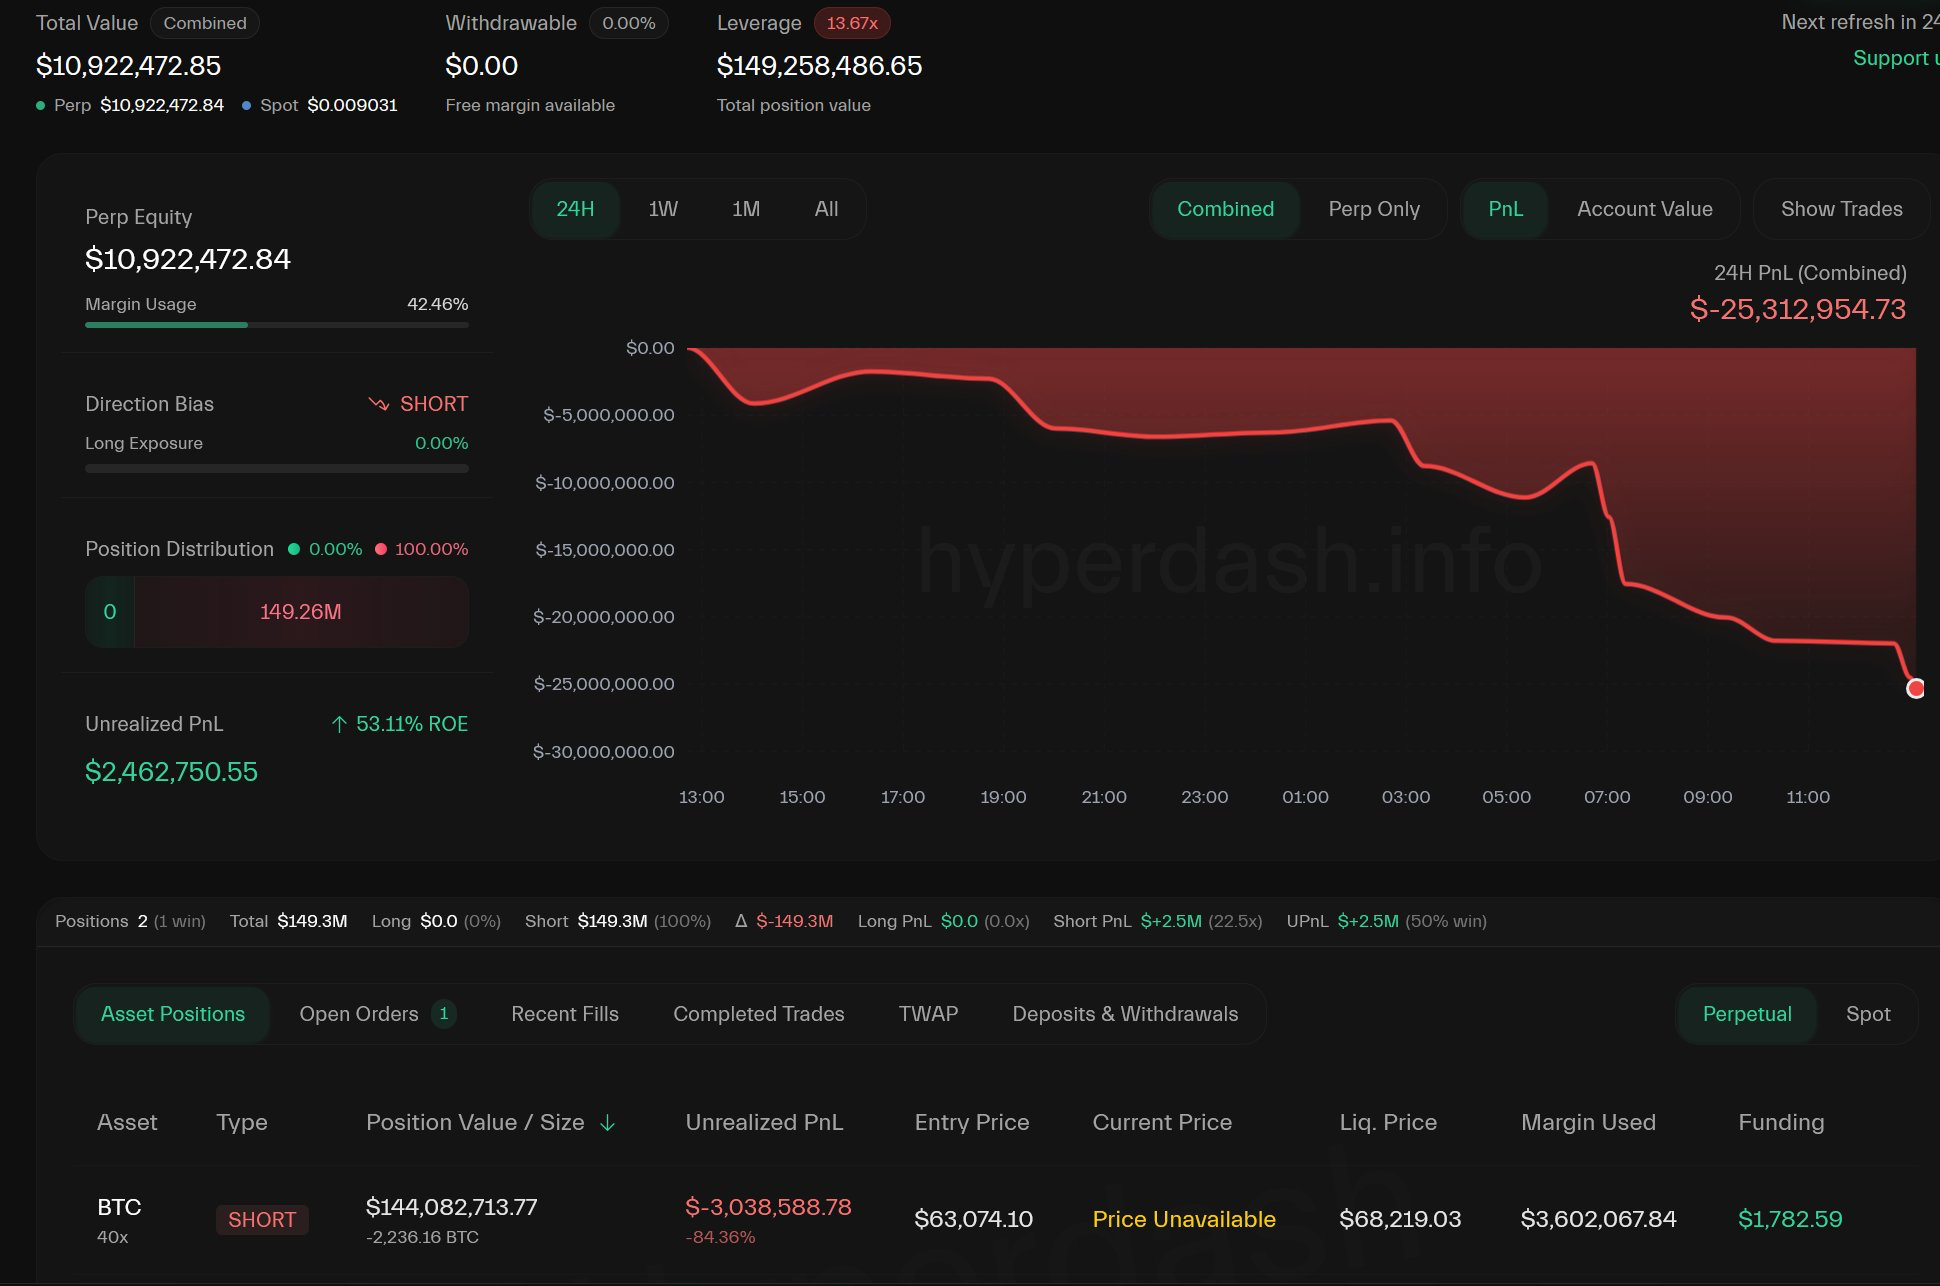This screenshot has width=1940, height=1286.
Task: Click the Margin Usage progress bar
Action: [276, 325]
